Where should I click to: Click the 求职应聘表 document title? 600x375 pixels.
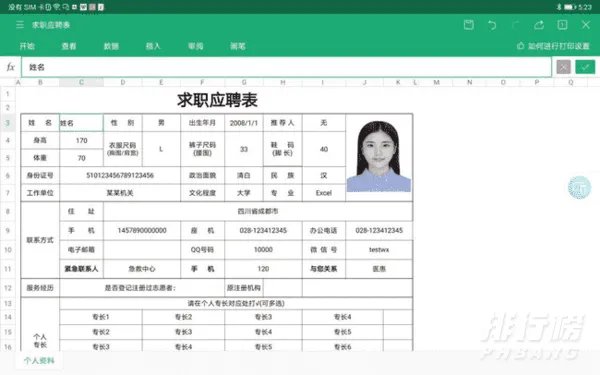(x=51, y=25)
